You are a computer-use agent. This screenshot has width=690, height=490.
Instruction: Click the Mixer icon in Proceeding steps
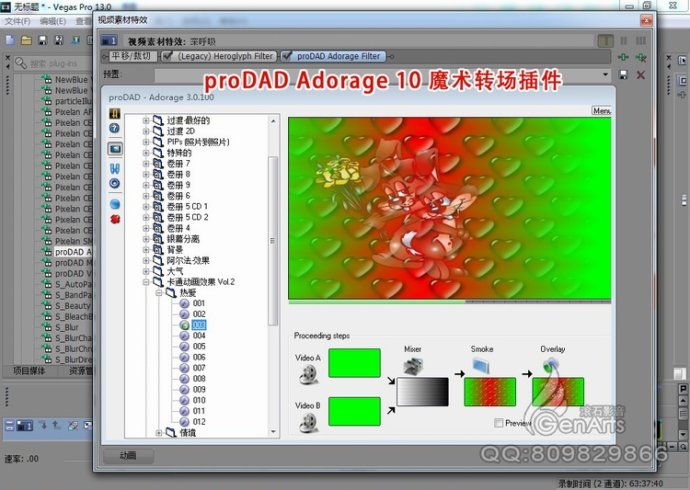point(413,366)
